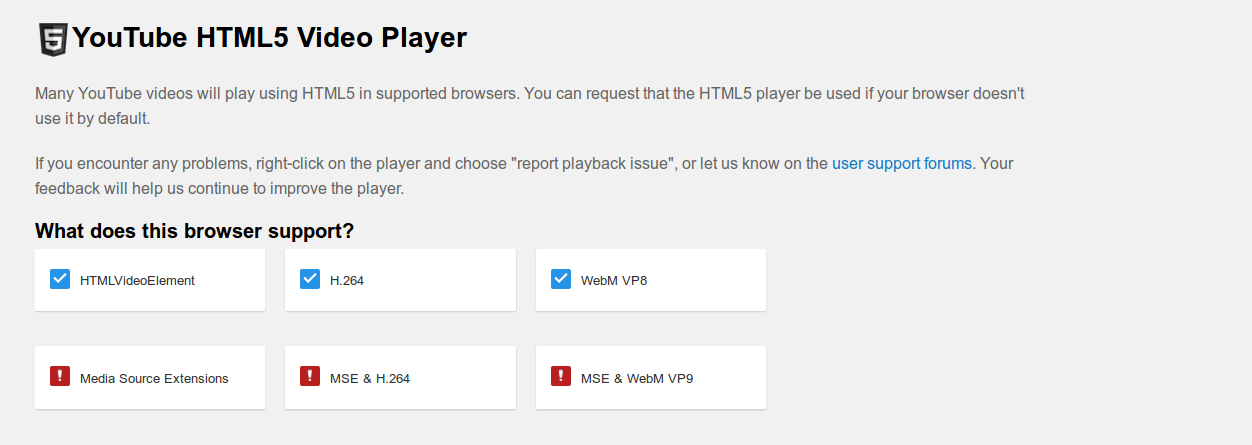Click the paragraph beginning "Many YouTube videos"
The width and height of the screenshot is (1252, 445).
tap(529, 94)
